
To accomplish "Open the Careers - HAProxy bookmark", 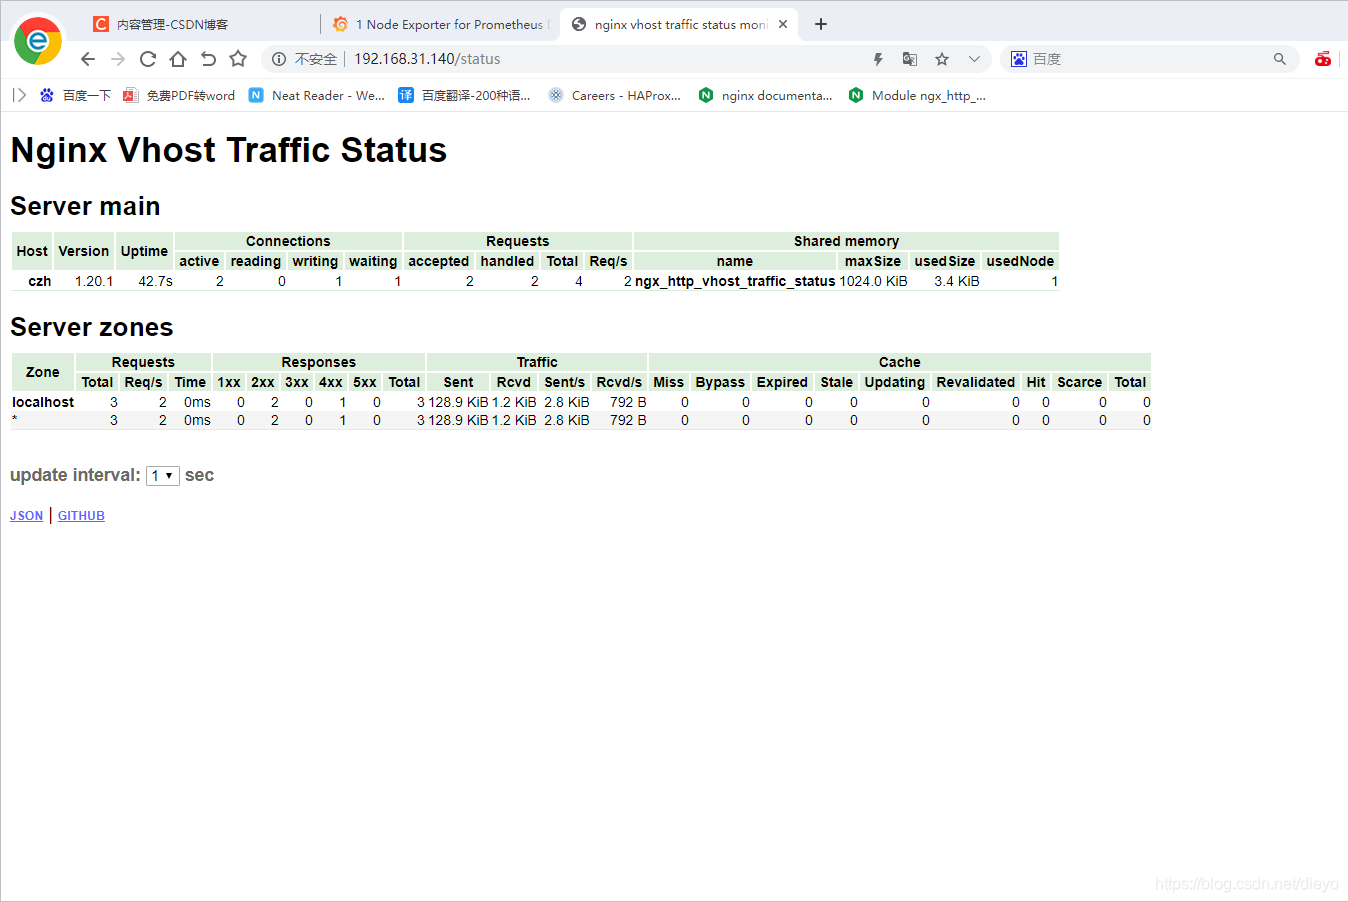I will pos(614,95).
